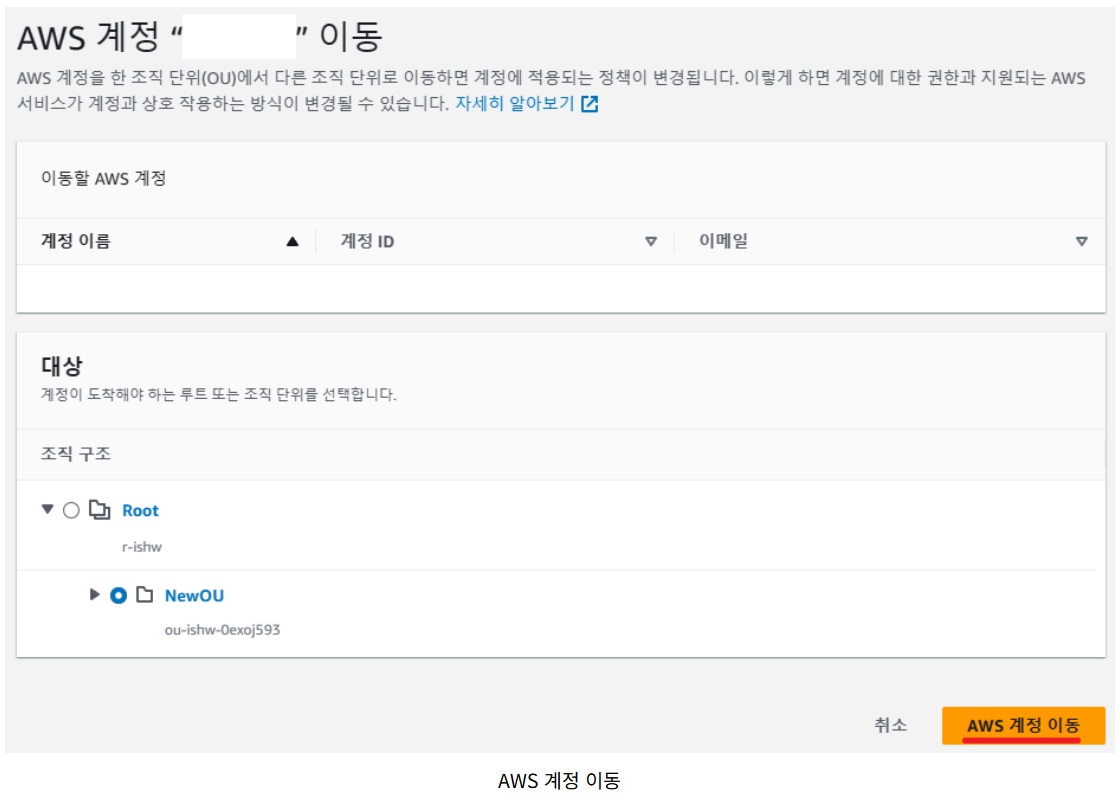This screenshot has height=806, width=1120.
Task: Click the 이메일 column header
Action: 723,241
